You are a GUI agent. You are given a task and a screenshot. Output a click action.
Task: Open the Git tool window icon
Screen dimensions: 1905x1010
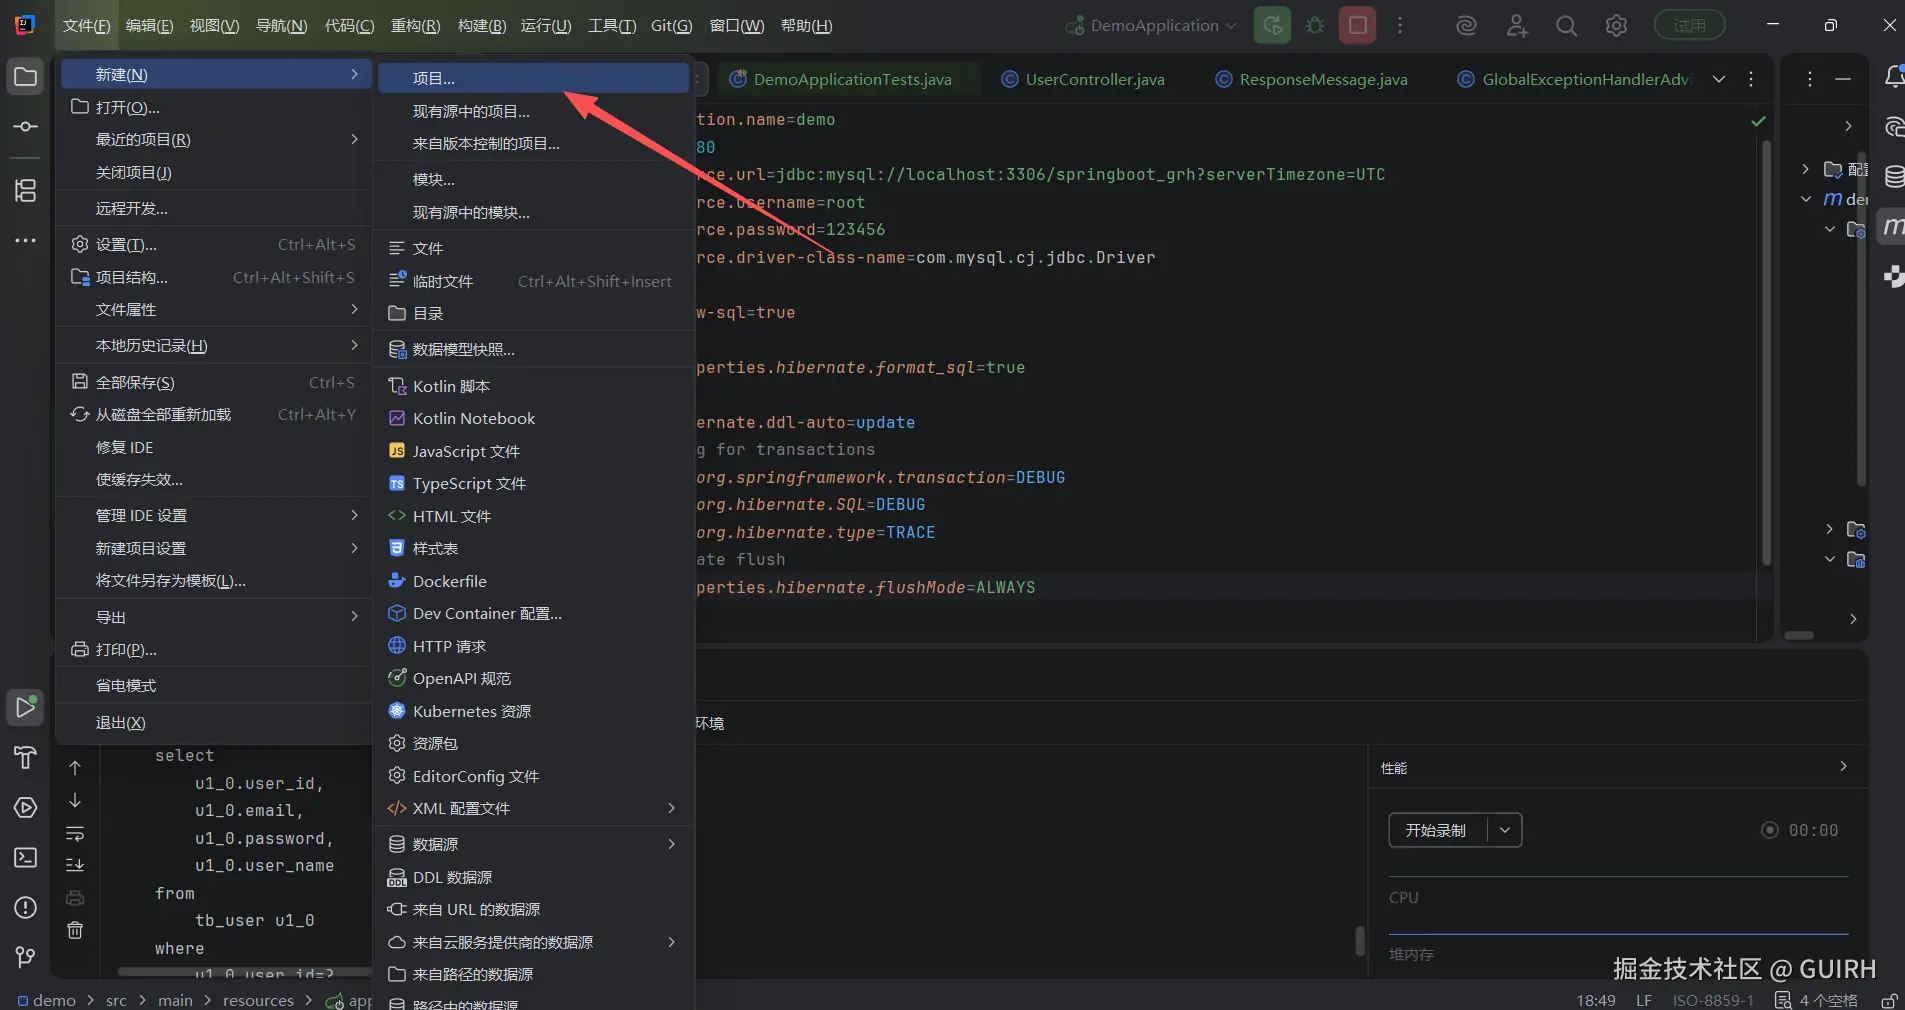pyautogui.click(x=26, y=957)
